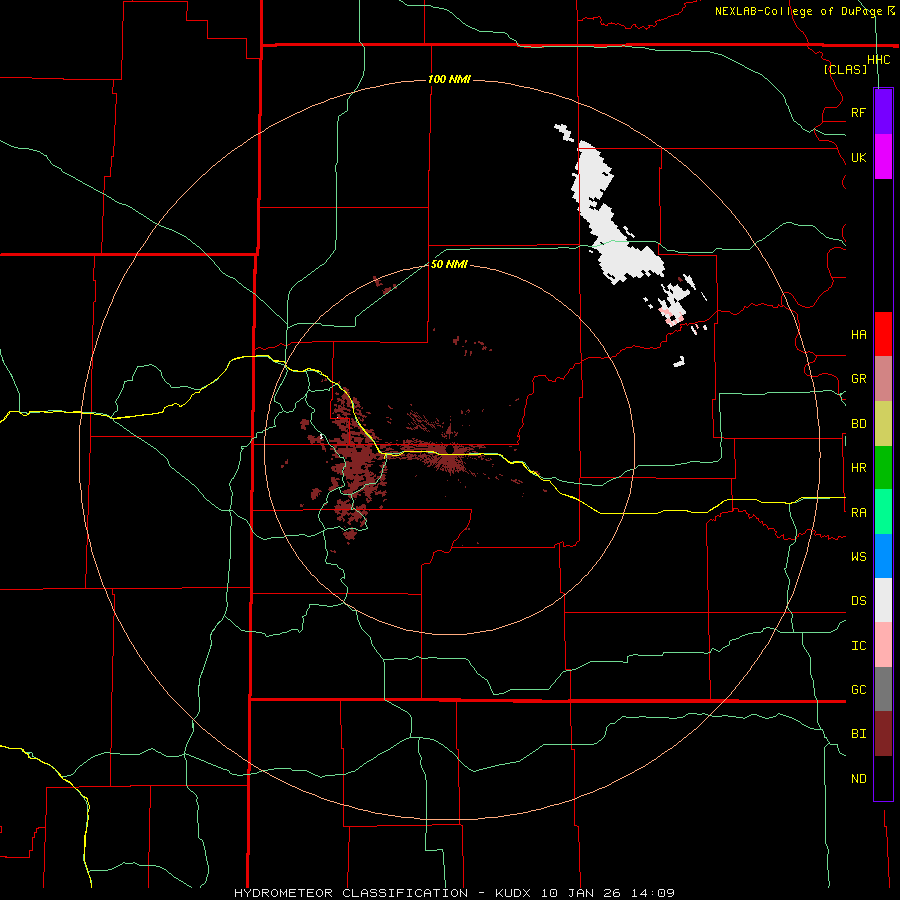Click the 100 NMI range ring label
Image resolution: width=900 pixels, height=900 pixels.
click(x=449, y=79)
